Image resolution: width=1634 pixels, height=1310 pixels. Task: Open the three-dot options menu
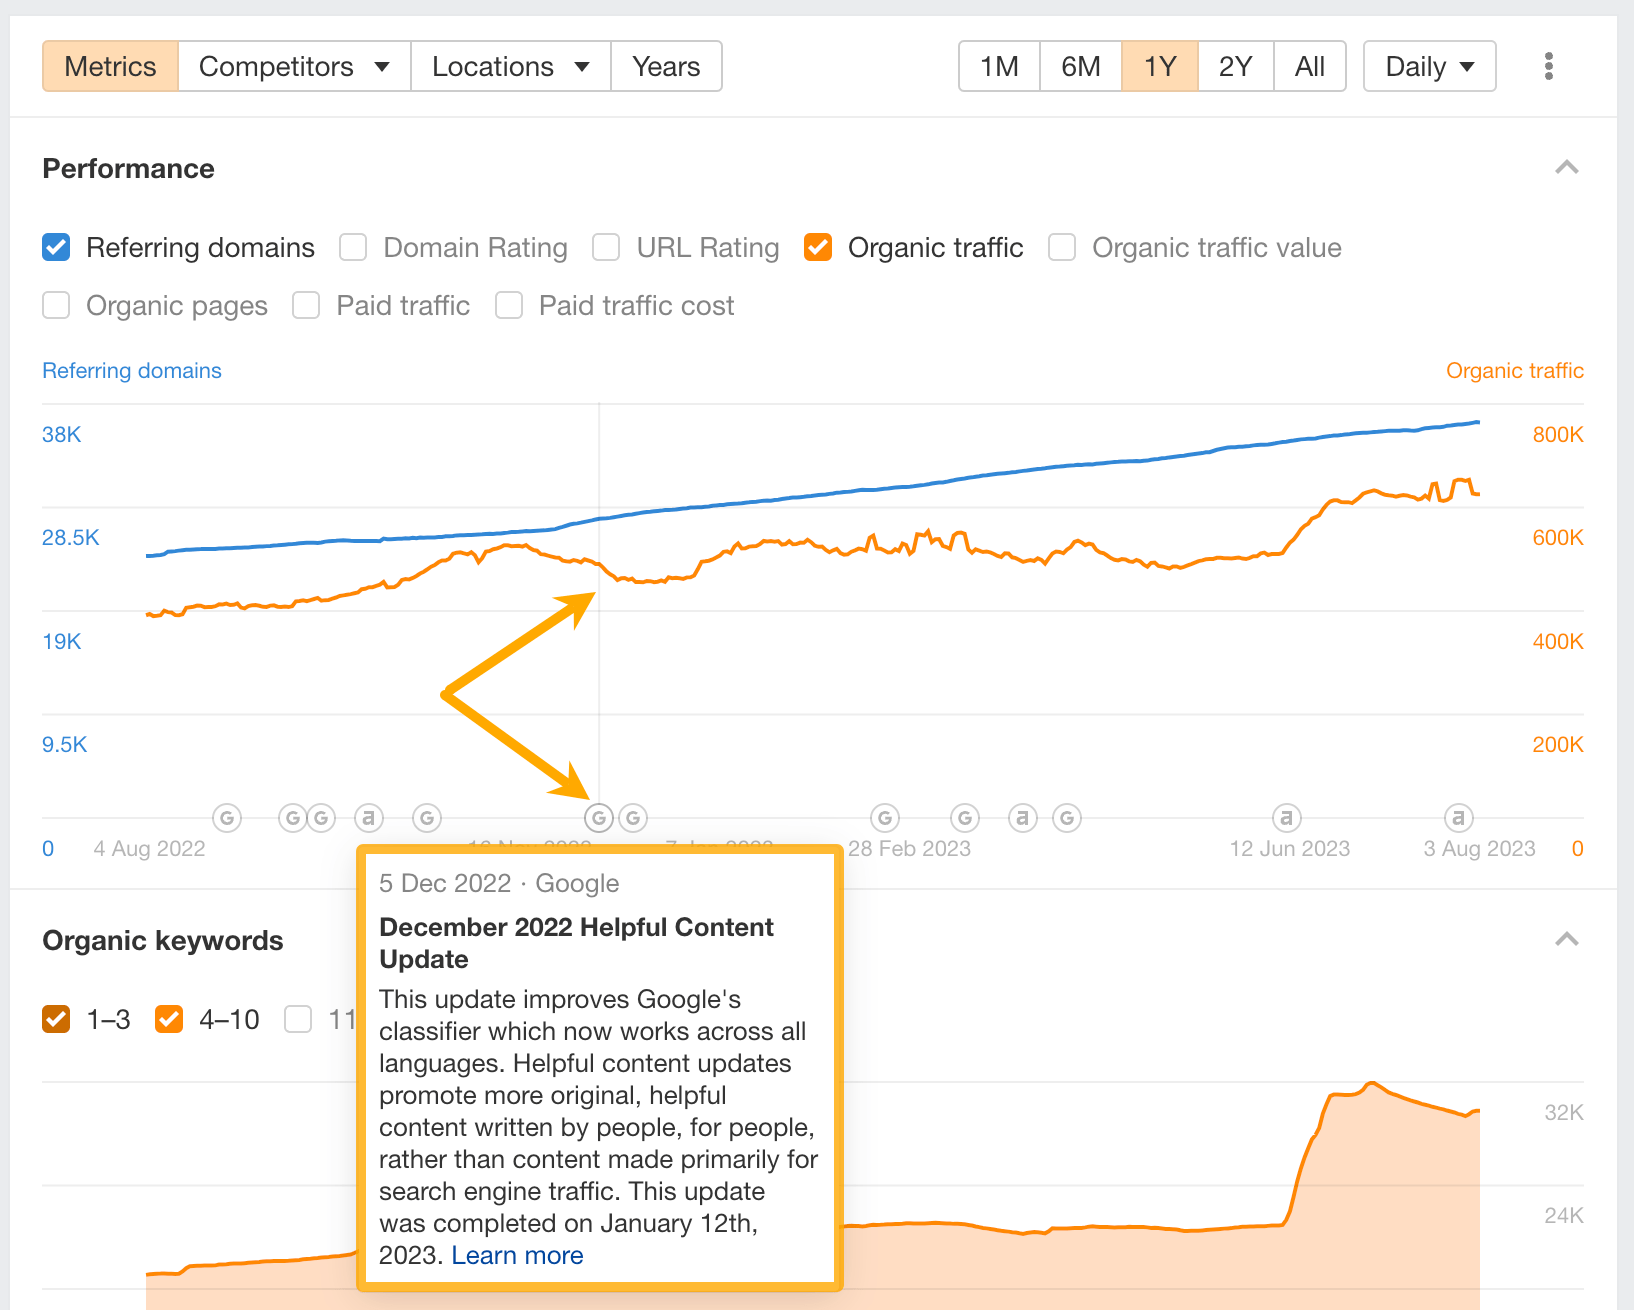click(x=1548, y=66)
